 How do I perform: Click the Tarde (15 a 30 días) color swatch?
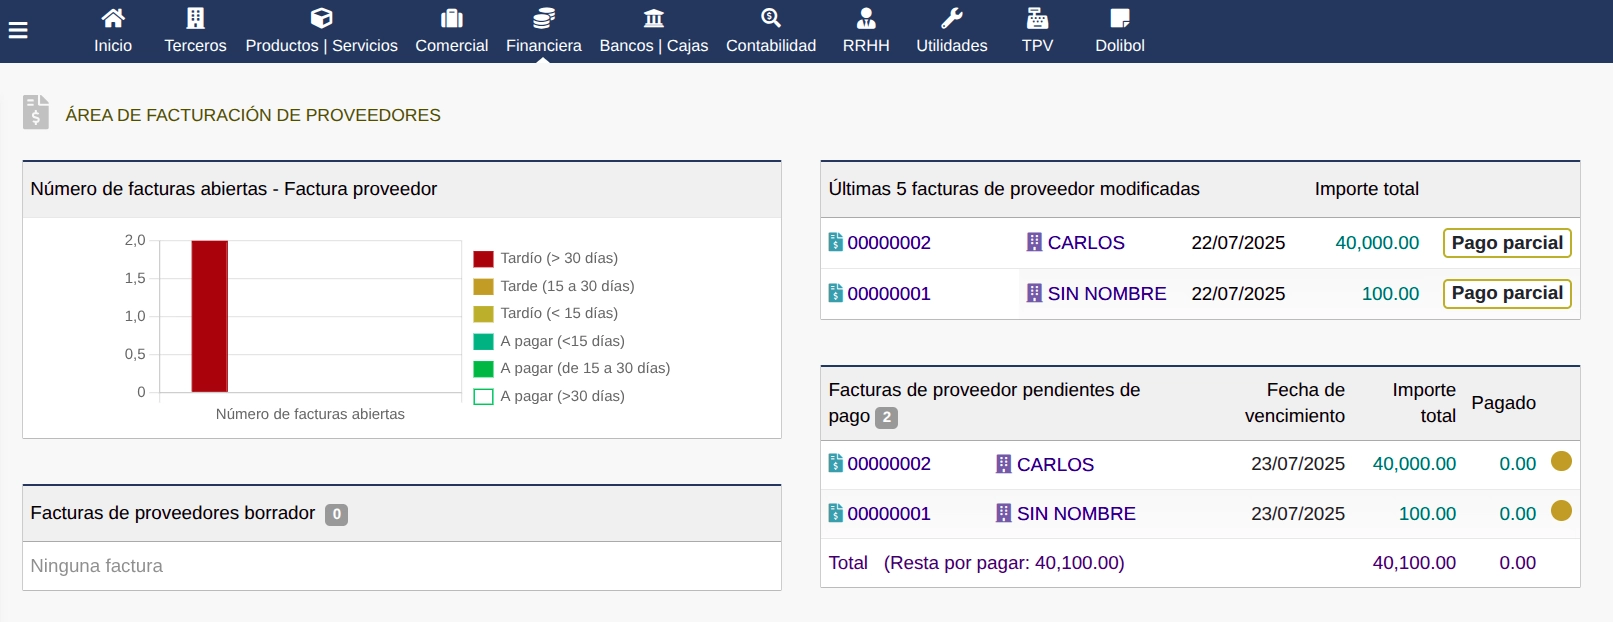click(483, 286)
